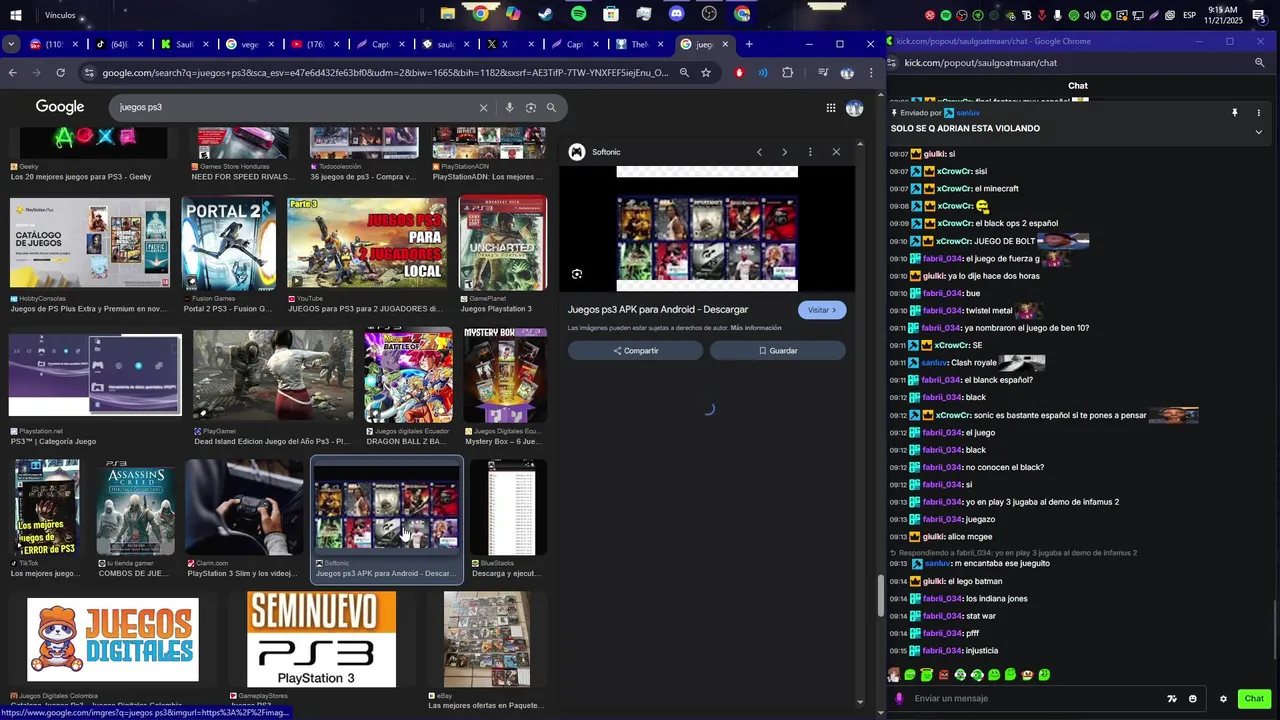The width and height of the screenshot is (1280, 720).
Task: Switch to the Google 'vege' tab
Action: pos(243,44)
